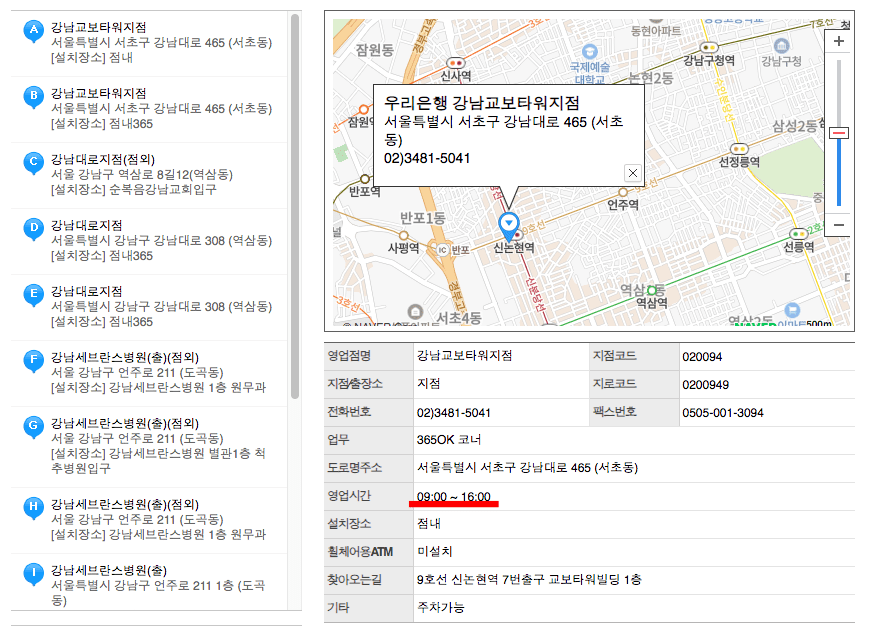Screen dimensions: 894x632
Task: Select marker G for 강남세브란스병원 별관1층
Action: [34, 427]
